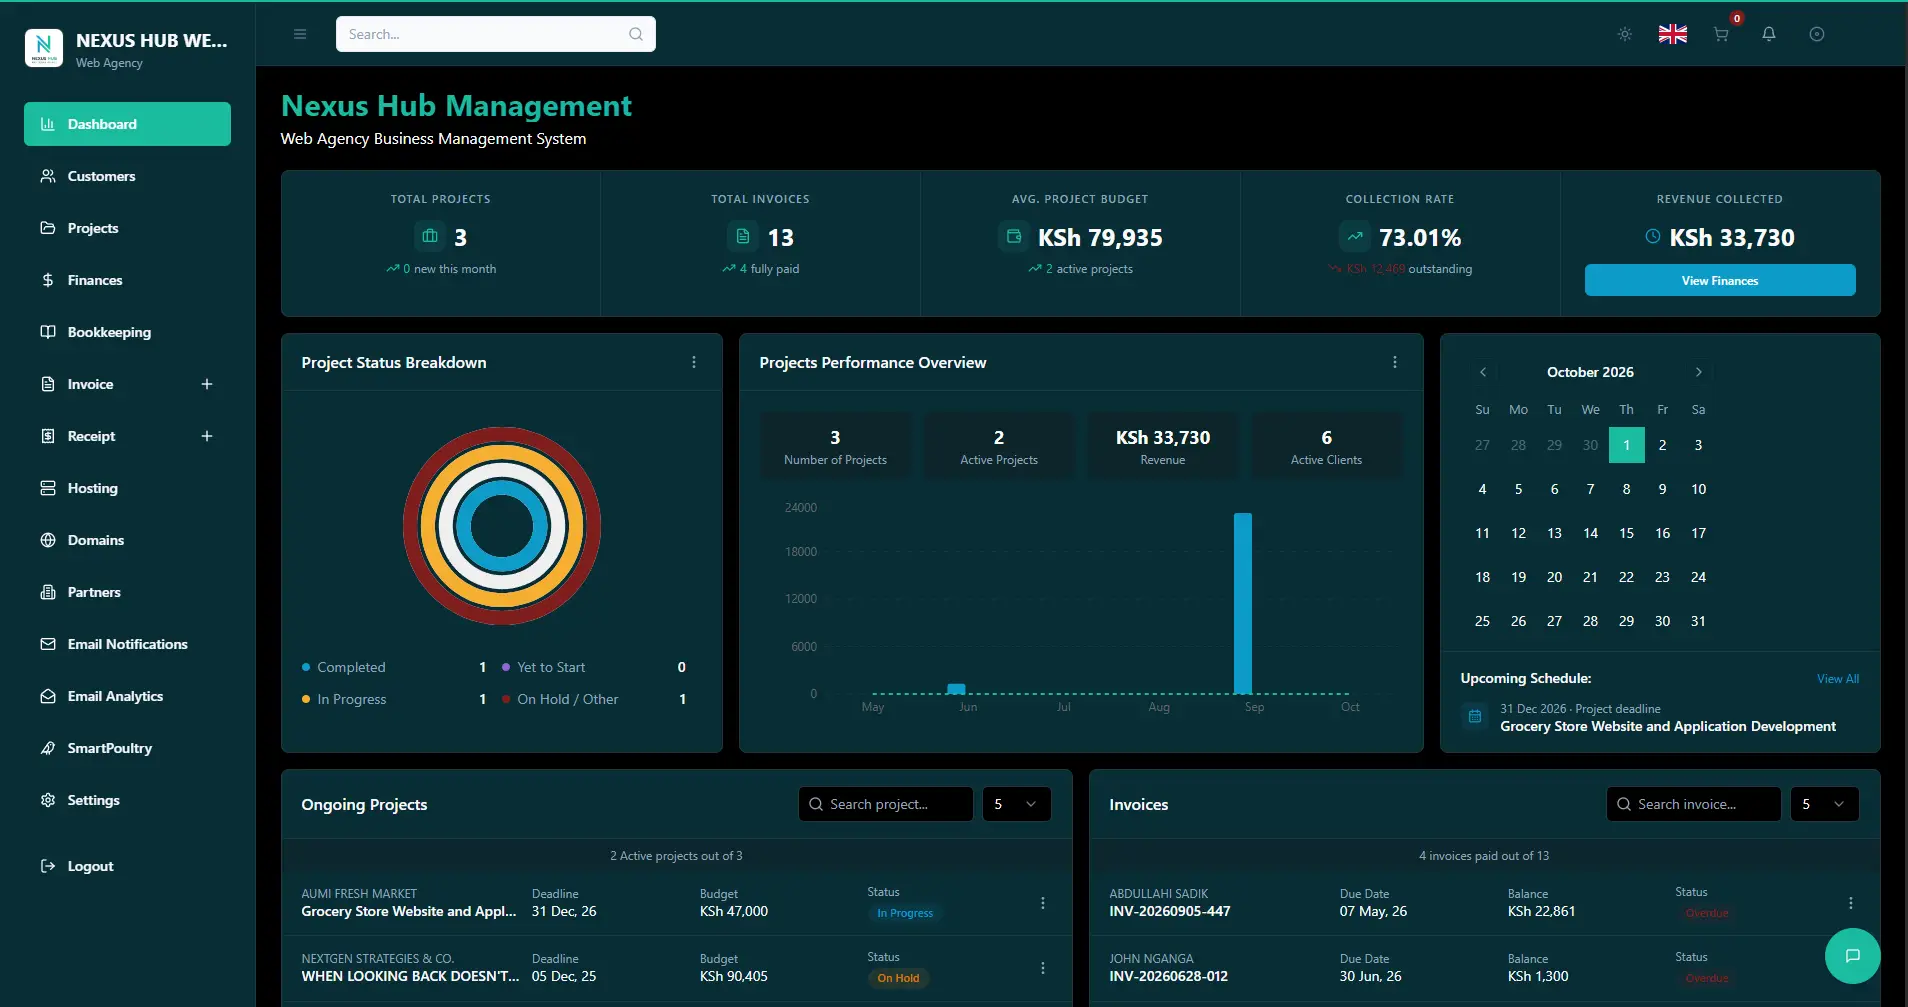This screenshot has width=1908, height=1007.
Task: Open actions menu for Aumi Fresh Market project
Action: click(1043, 903)
